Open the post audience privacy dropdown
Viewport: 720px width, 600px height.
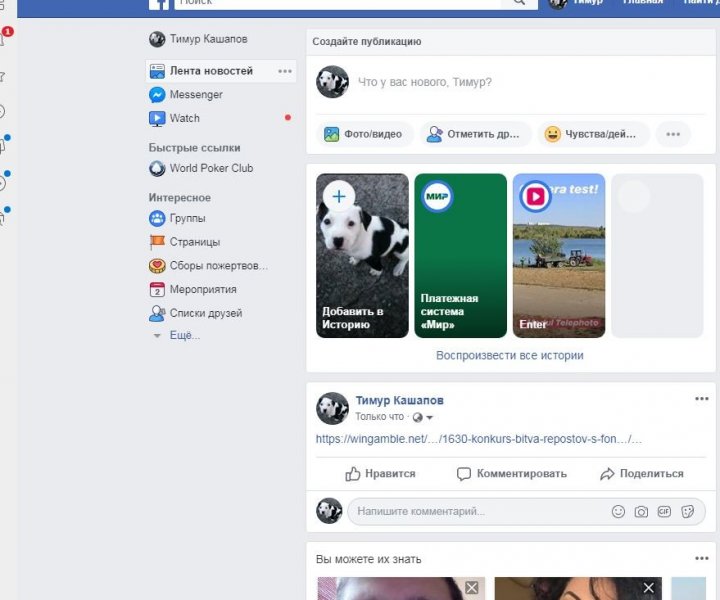(x=424, y=417)
